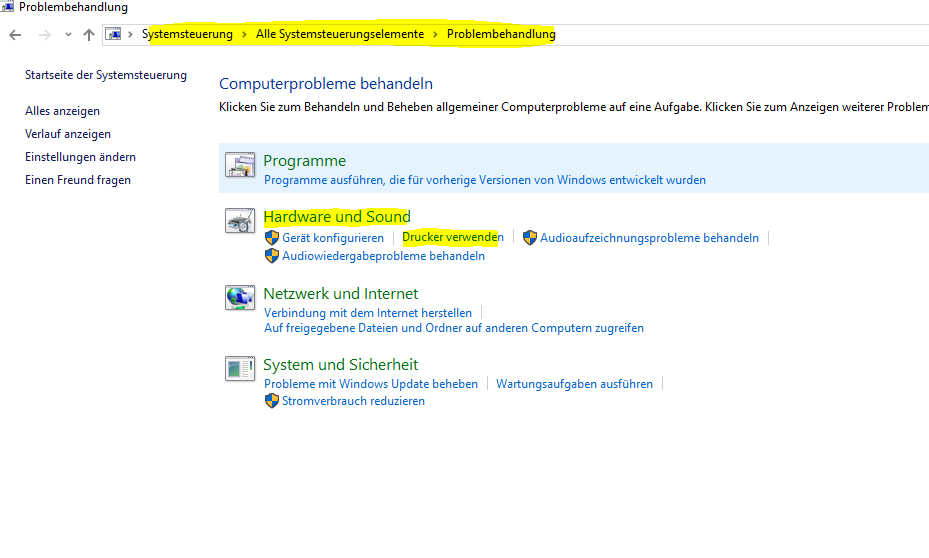
Task: Open Startseite der Systemsteuerung
Action: click(x=106, y=75)
